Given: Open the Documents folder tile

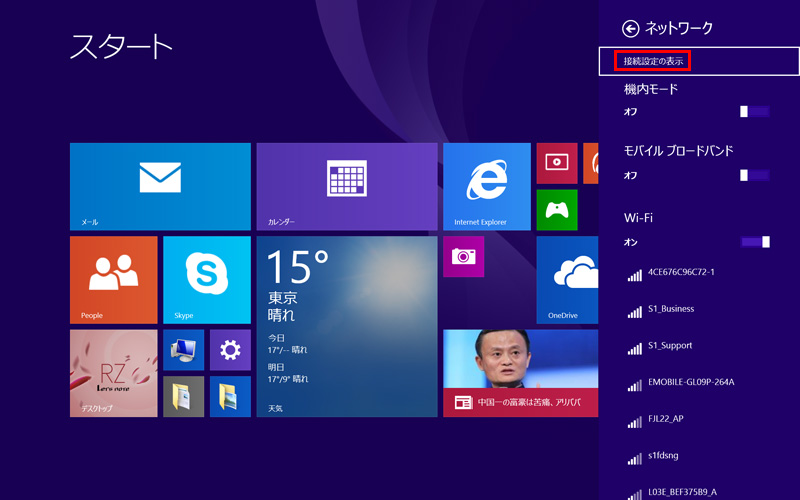Looking at the screenshot, I should point(184,396).
